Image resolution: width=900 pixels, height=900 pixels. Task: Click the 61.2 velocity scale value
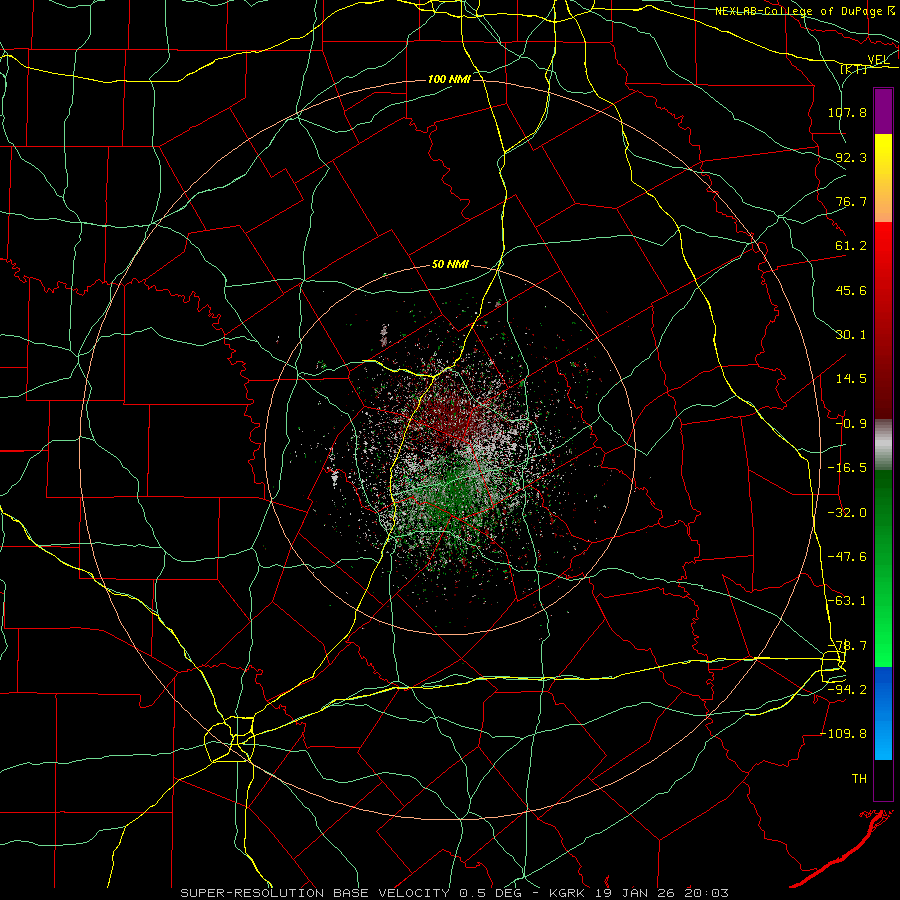(851, 246)
